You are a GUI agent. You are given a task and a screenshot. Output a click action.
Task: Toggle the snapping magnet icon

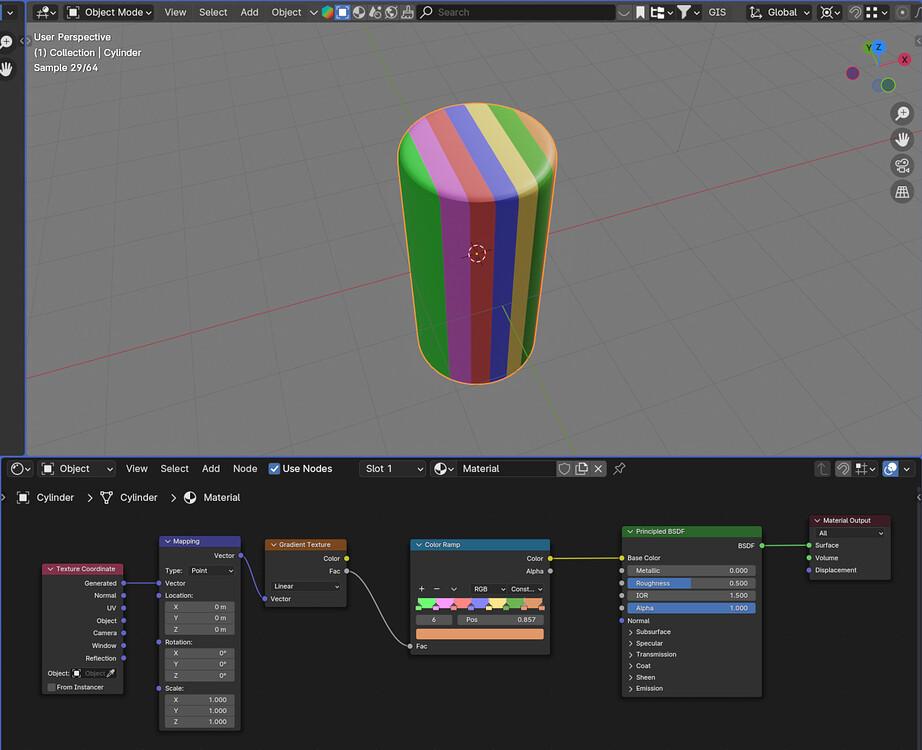pos(856,12)
